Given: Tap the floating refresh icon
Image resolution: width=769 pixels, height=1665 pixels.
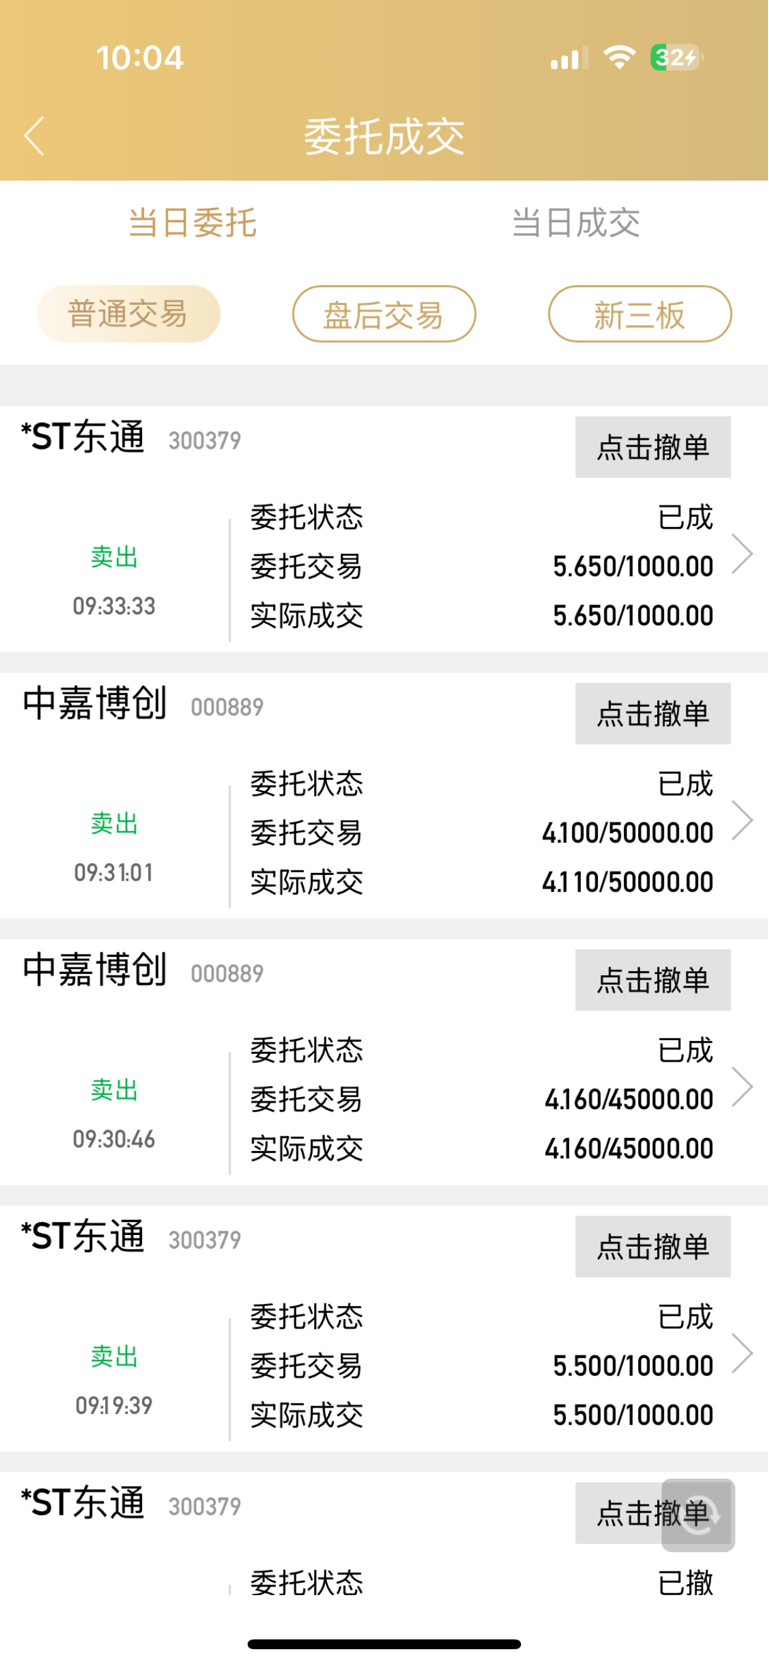Looking at the screenshot, I should tap(698, 1515).
